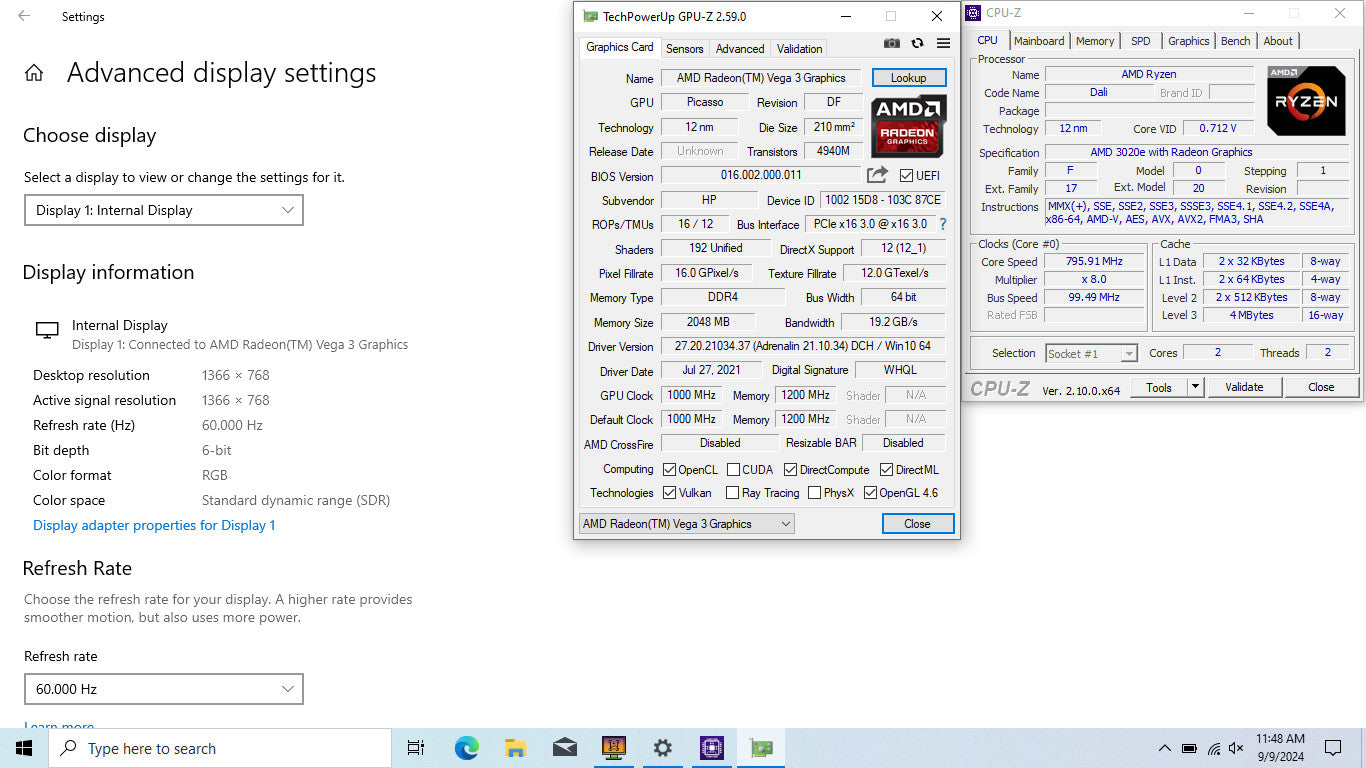Launch Microsoft Edge from taskbar

(x=466, y=748)
